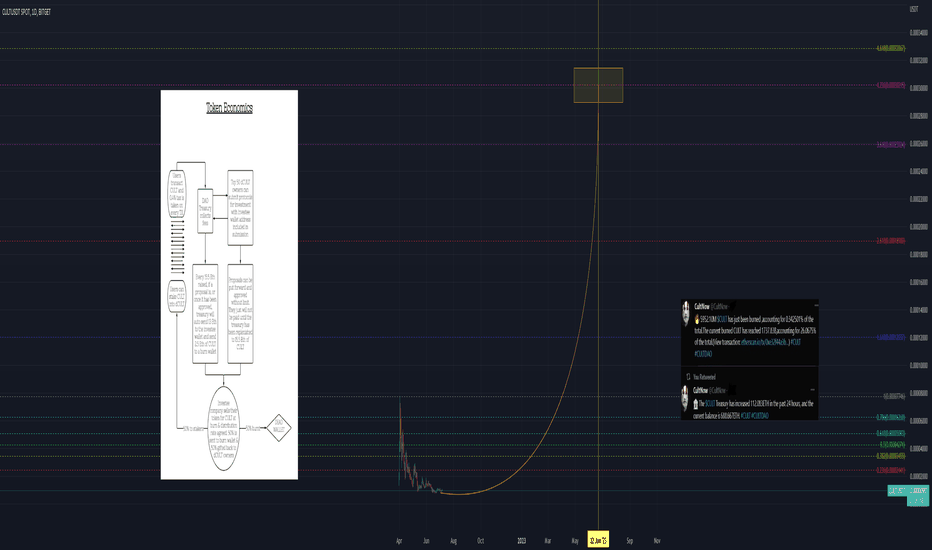Click the pink Fibonacci level label near top

coord(890,85)
